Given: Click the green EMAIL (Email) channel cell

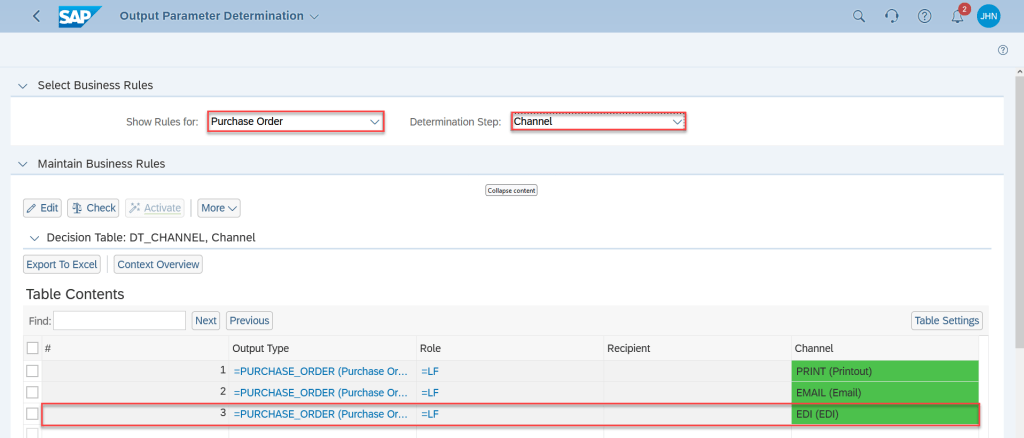Looking at the screenshot, I should [x=884, y=392].
